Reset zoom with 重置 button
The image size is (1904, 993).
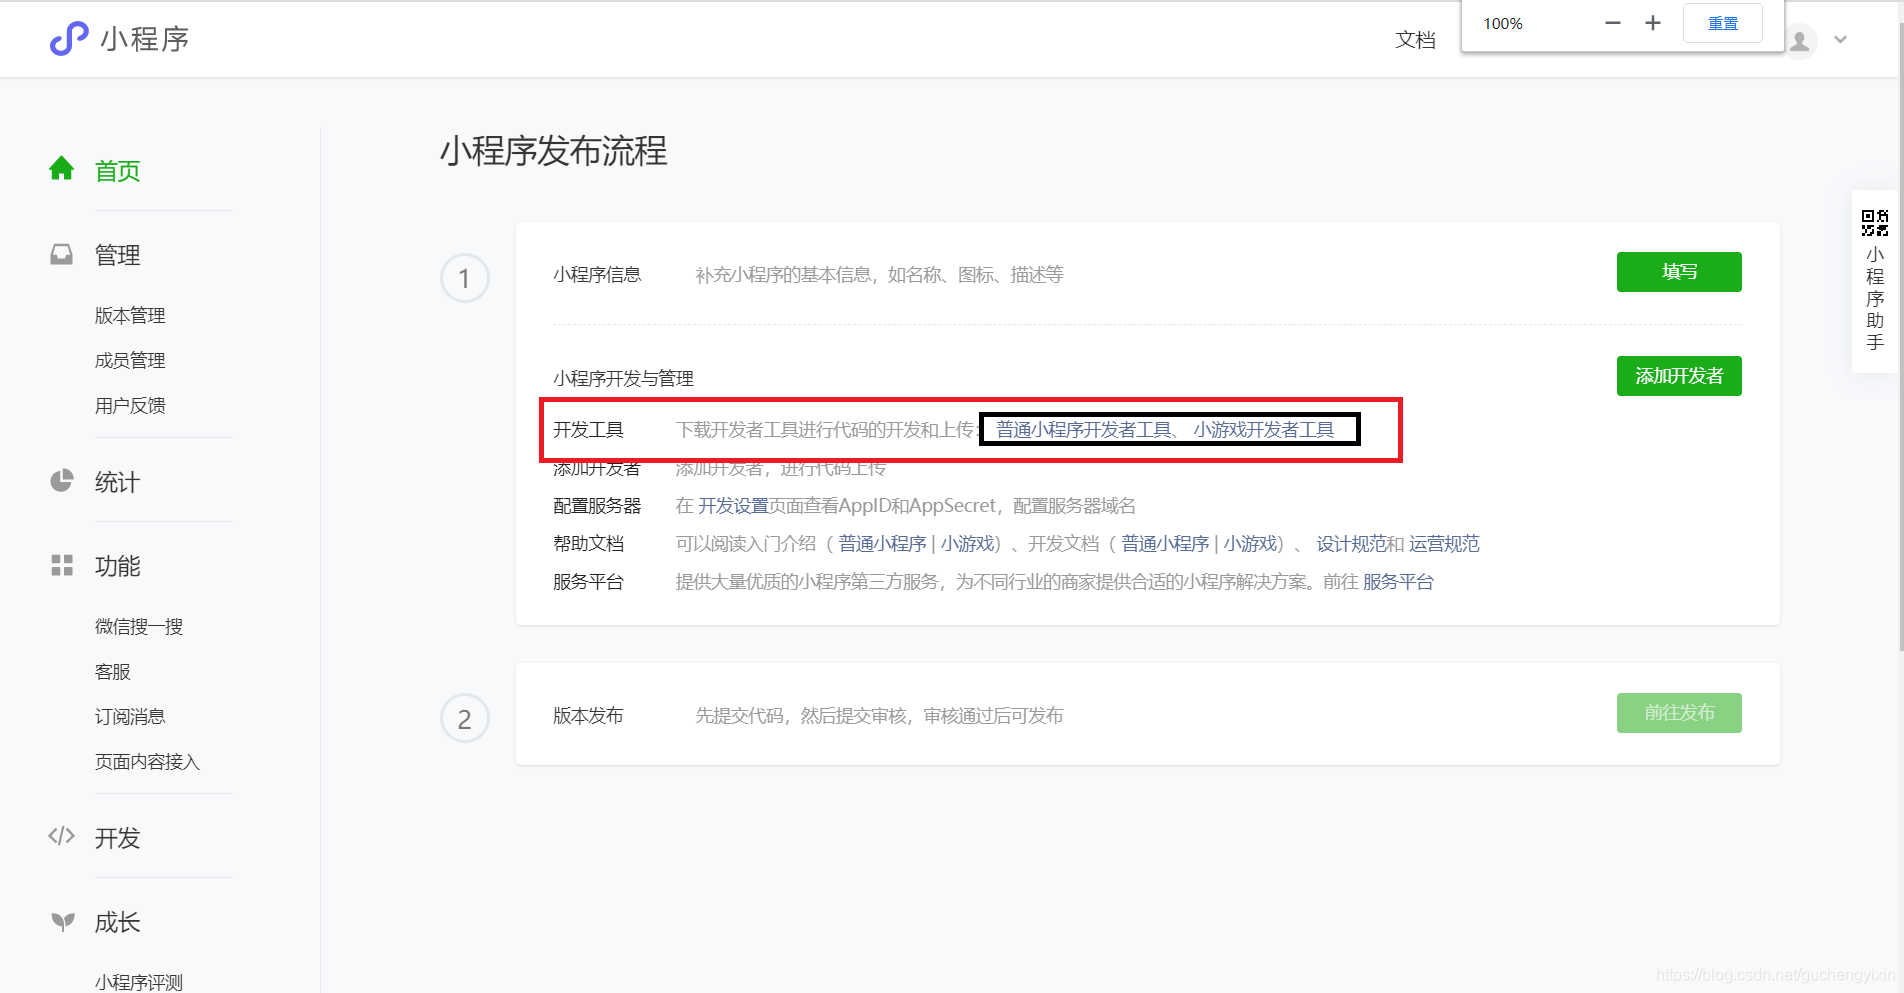(1722, 23)
